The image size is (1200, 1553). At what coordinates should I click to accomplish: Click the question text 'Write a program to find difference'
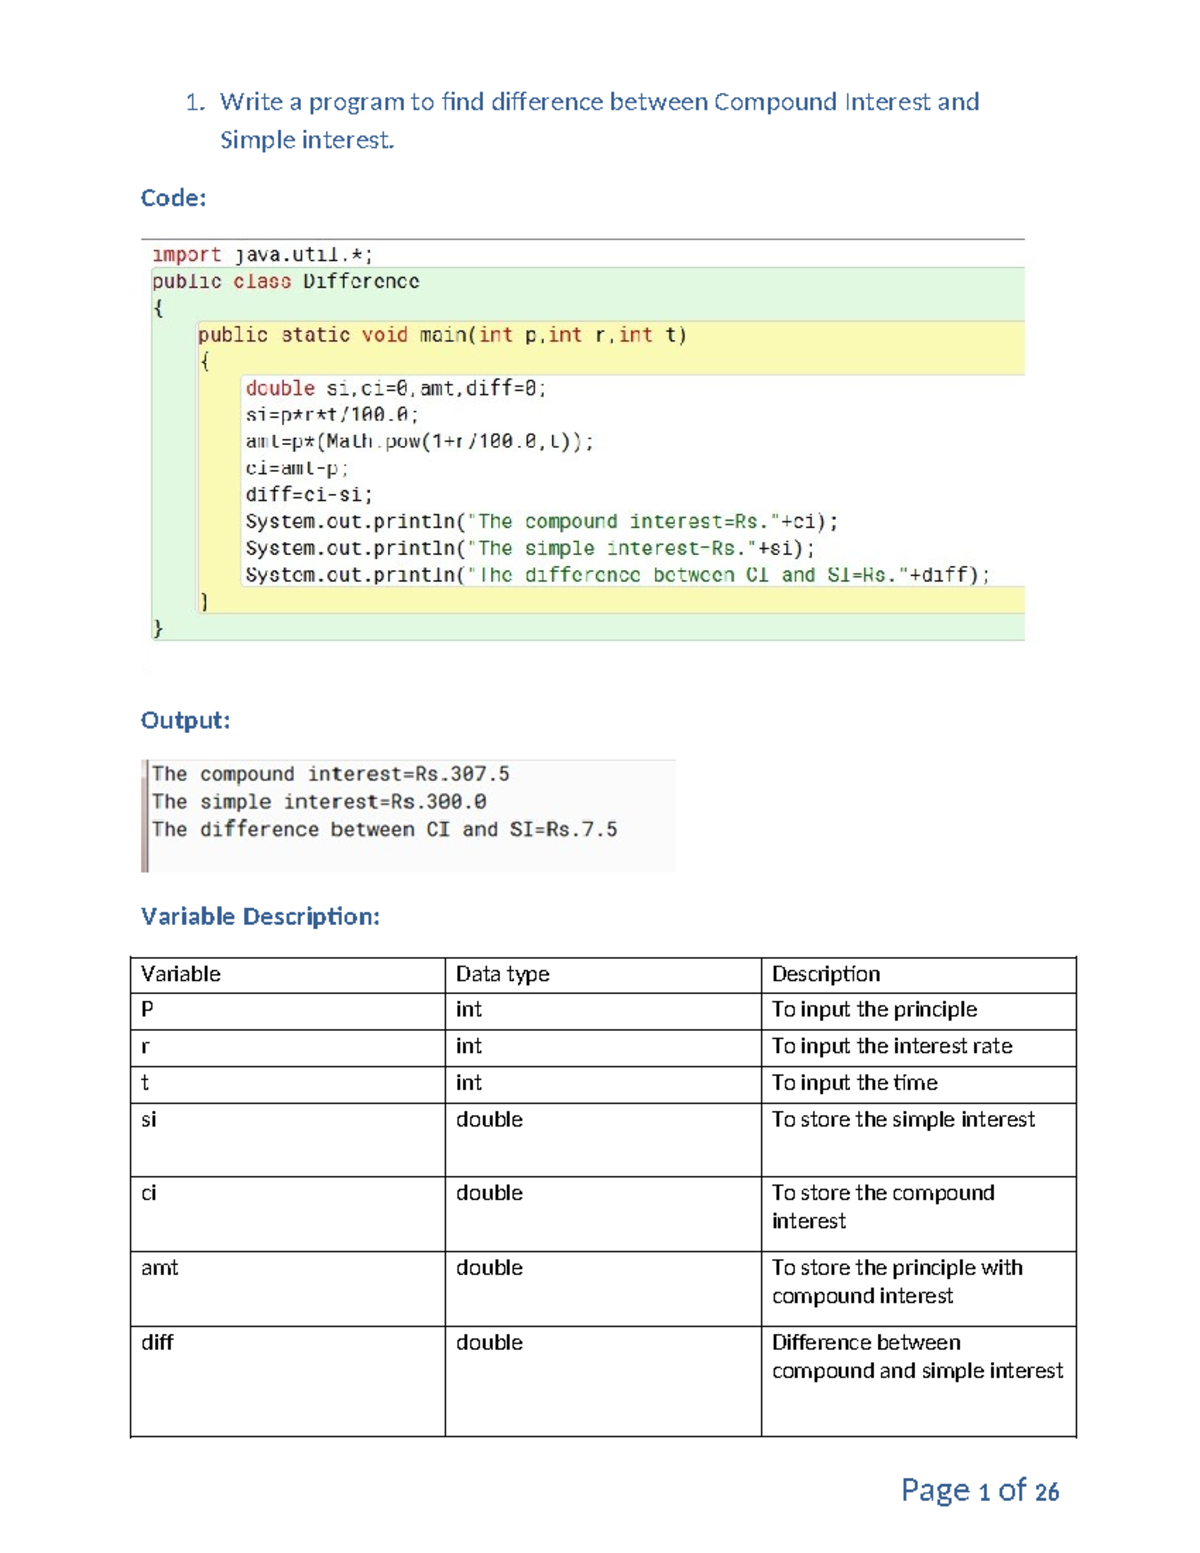pyautogui.click(x=412, y=102)
